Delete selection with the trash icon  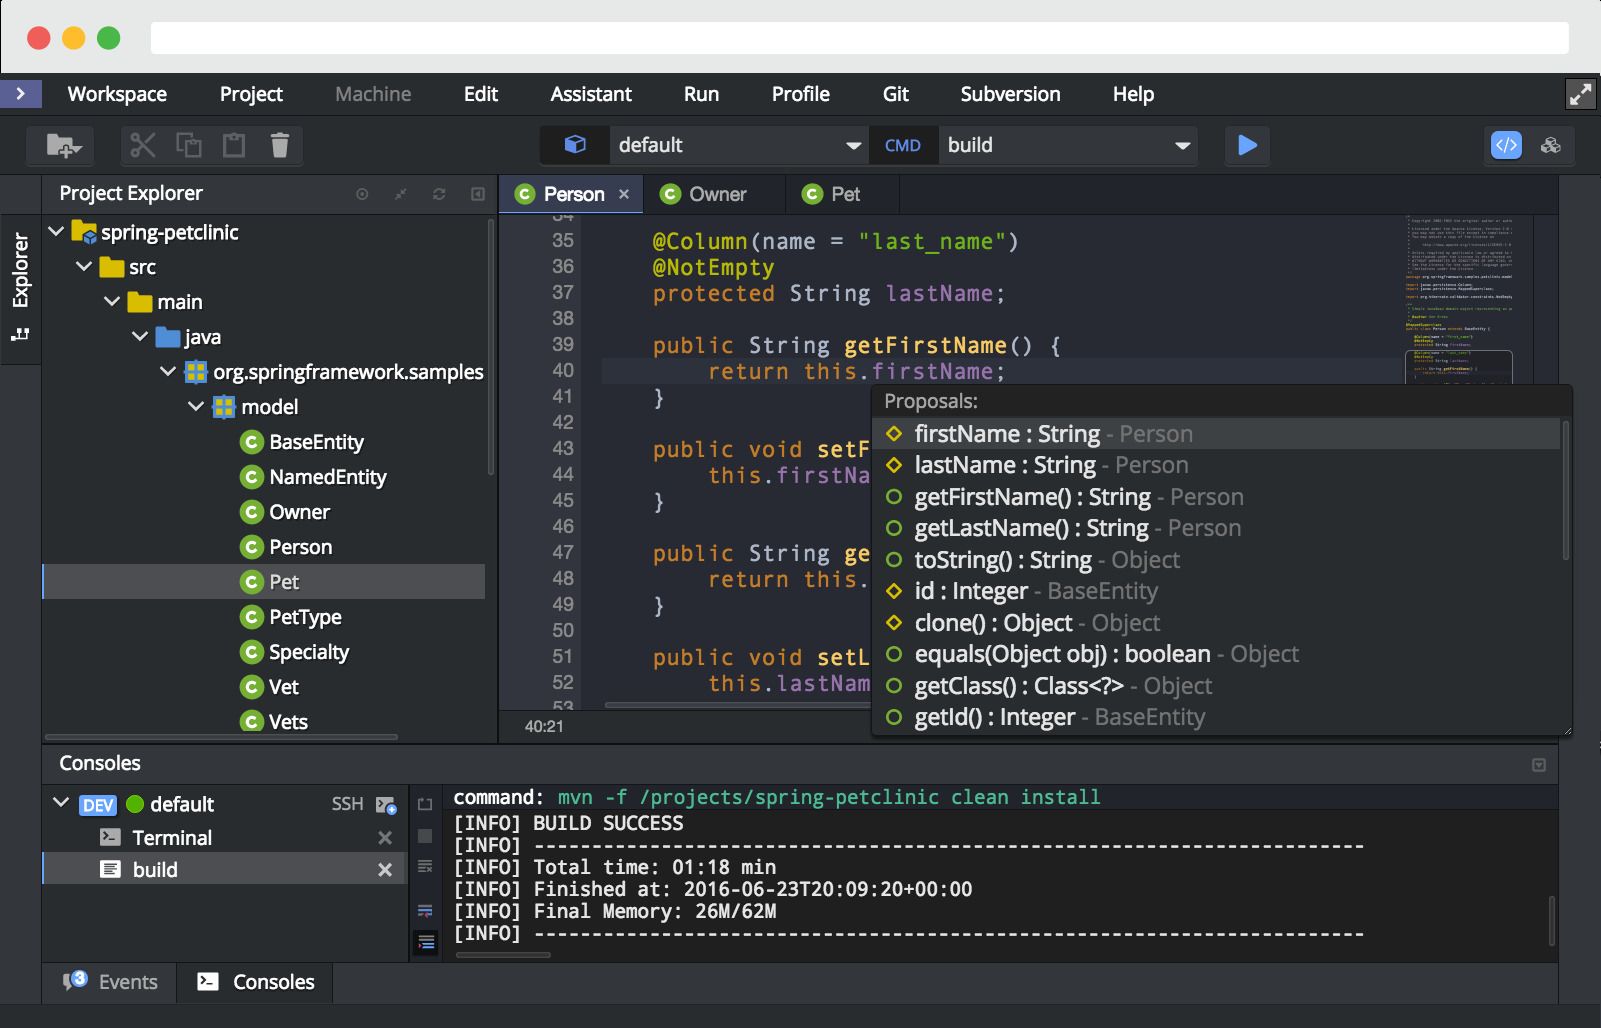(x=280, y=145)
